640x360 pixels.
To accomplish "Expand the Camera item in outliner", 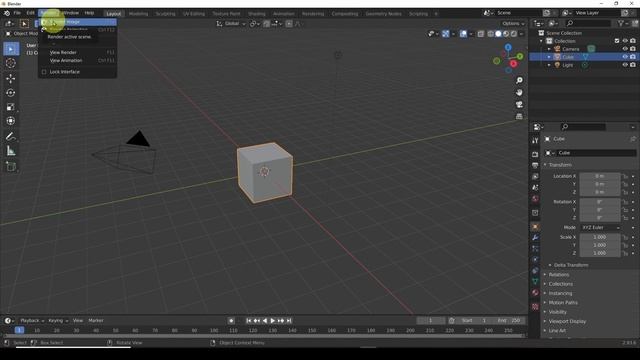I will (549, 49).
